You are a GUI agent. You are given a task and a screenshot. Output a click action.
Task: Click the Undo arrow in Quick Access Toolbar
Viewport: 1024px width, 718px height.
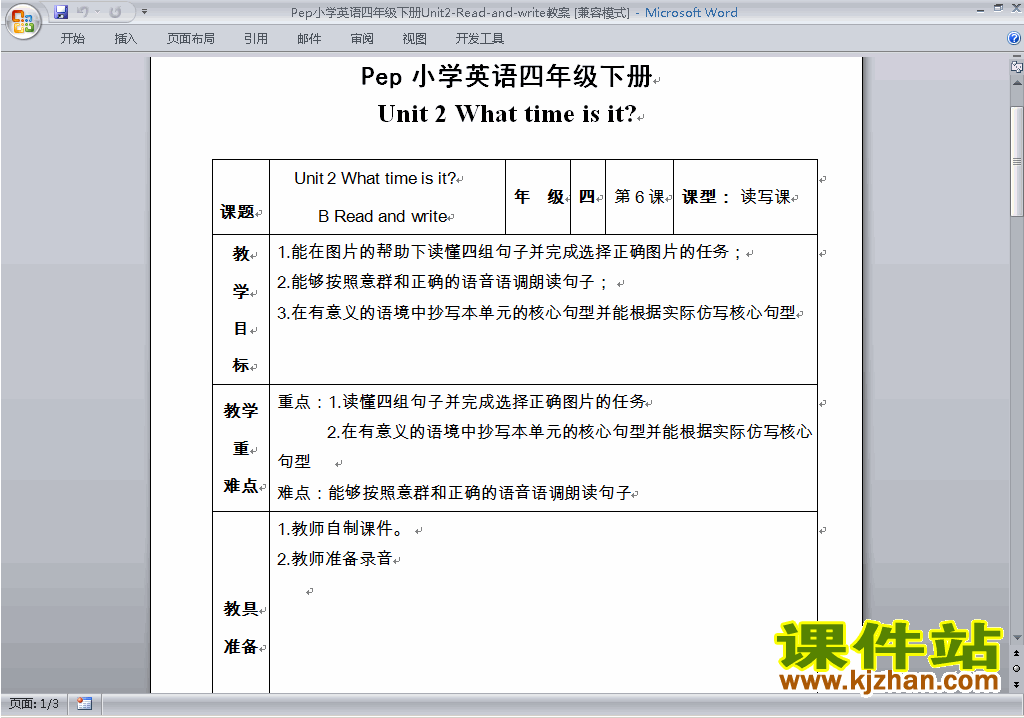(82, 12)
